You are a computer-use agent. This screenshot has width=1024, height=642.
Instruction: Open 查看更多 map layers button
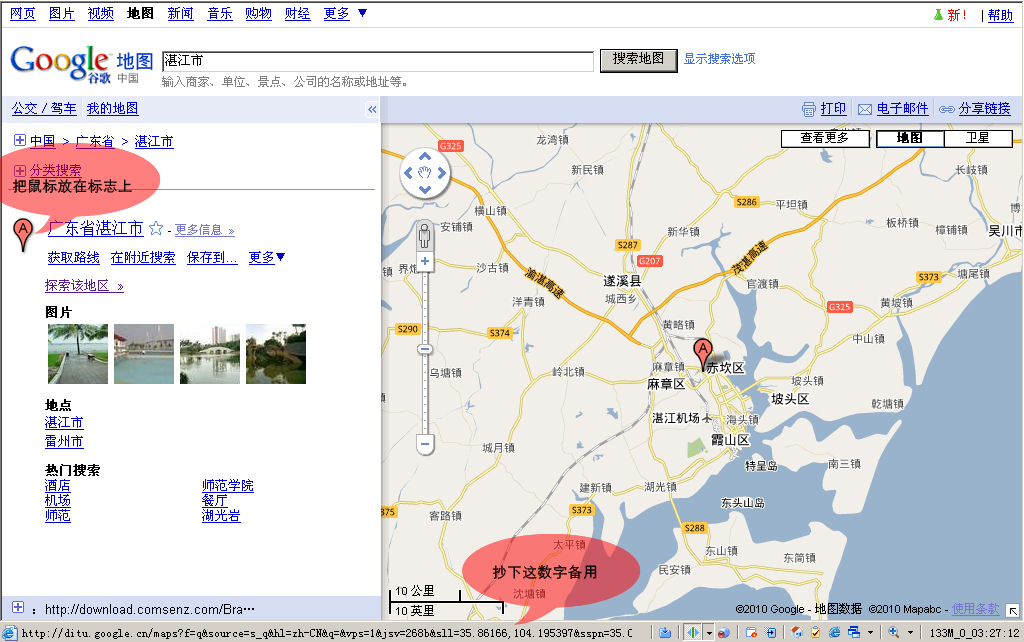[825, 138]
